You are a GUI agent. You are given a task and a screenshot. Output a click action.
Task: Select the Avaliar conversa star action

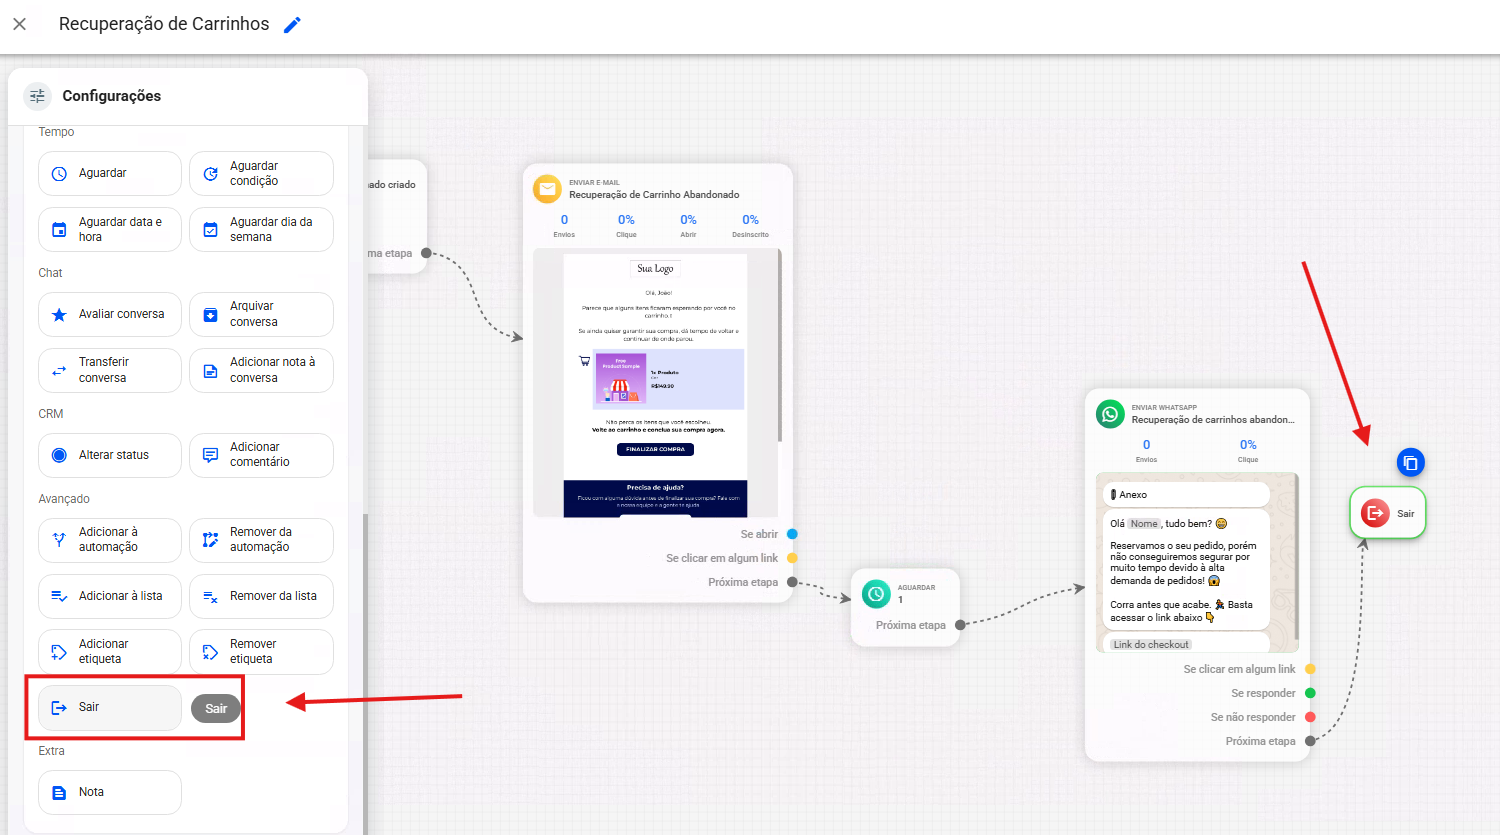pyautogui.click(x=110, y=314)
